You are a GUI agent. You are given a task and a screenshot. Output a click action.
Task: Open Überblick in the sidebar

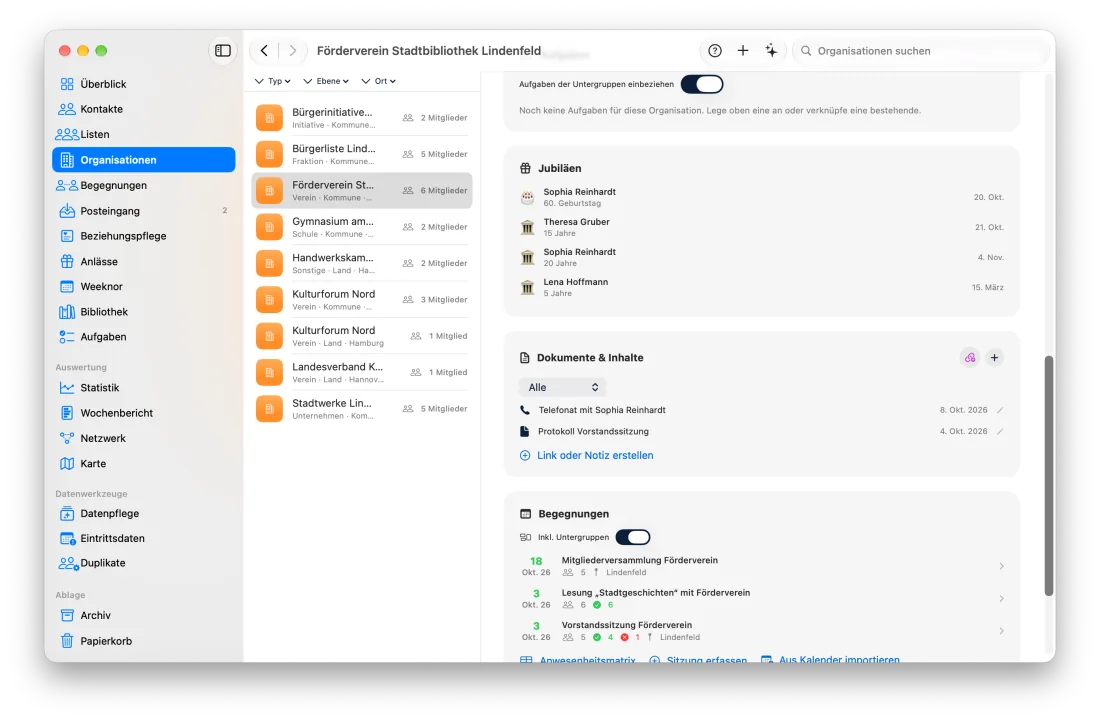(x=144, y=84)
